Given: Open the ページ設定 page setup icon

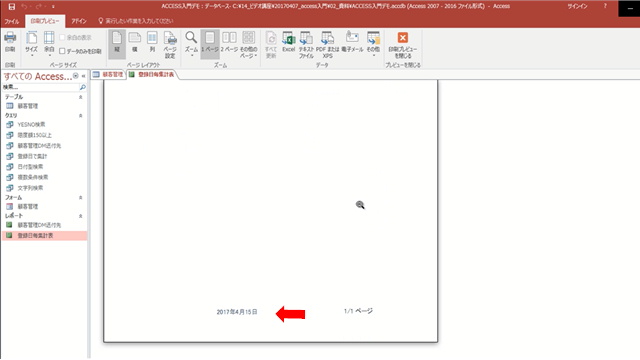Looking at the screenshot, I should tap(170, 45).
